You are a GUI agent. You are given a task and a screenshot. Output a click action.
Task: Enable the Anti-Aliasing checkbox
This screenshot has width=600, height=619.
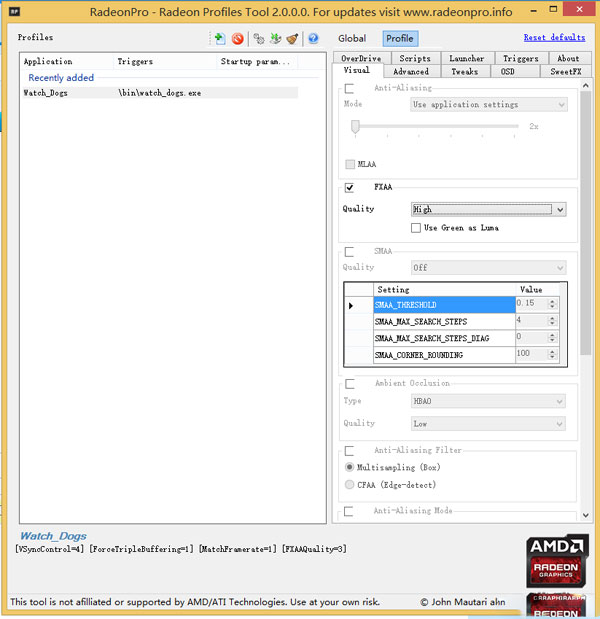[x=349, y=88]
